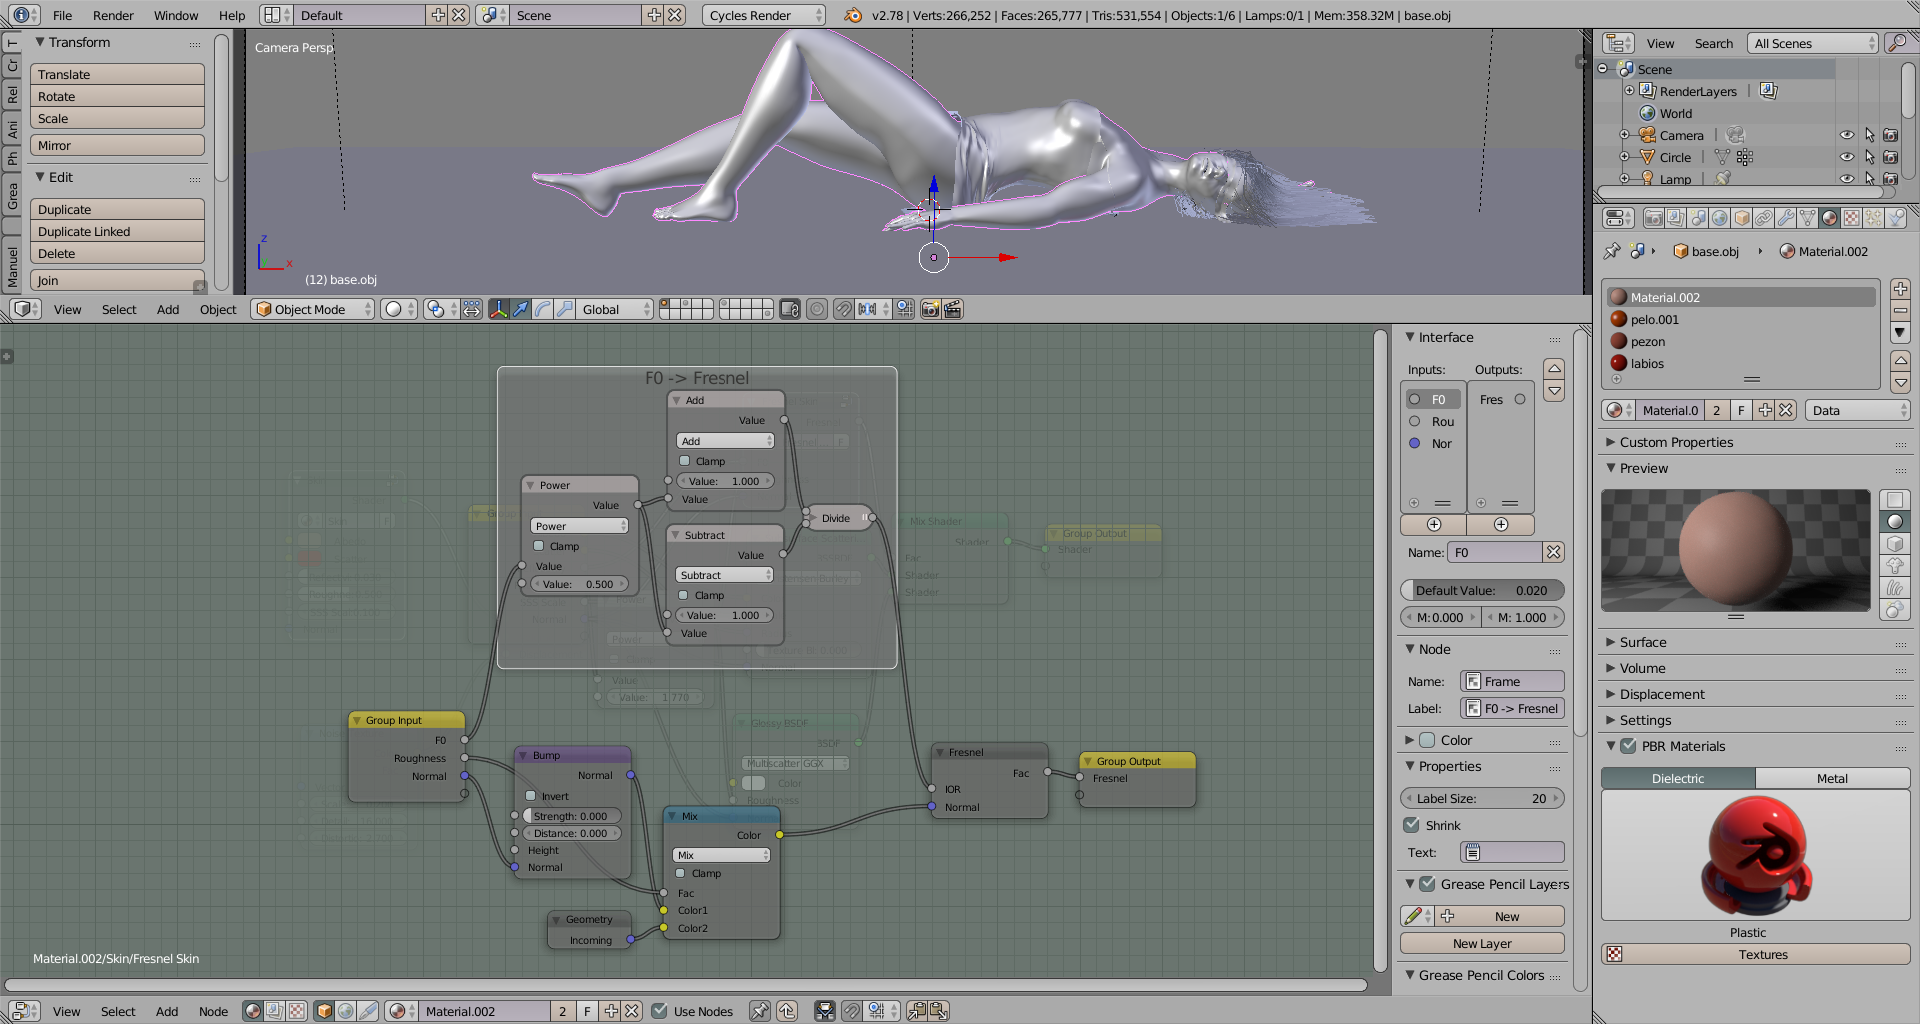
Task: Toggle Camera visibility eye in outliner
Action: (x=1846, y=135)
